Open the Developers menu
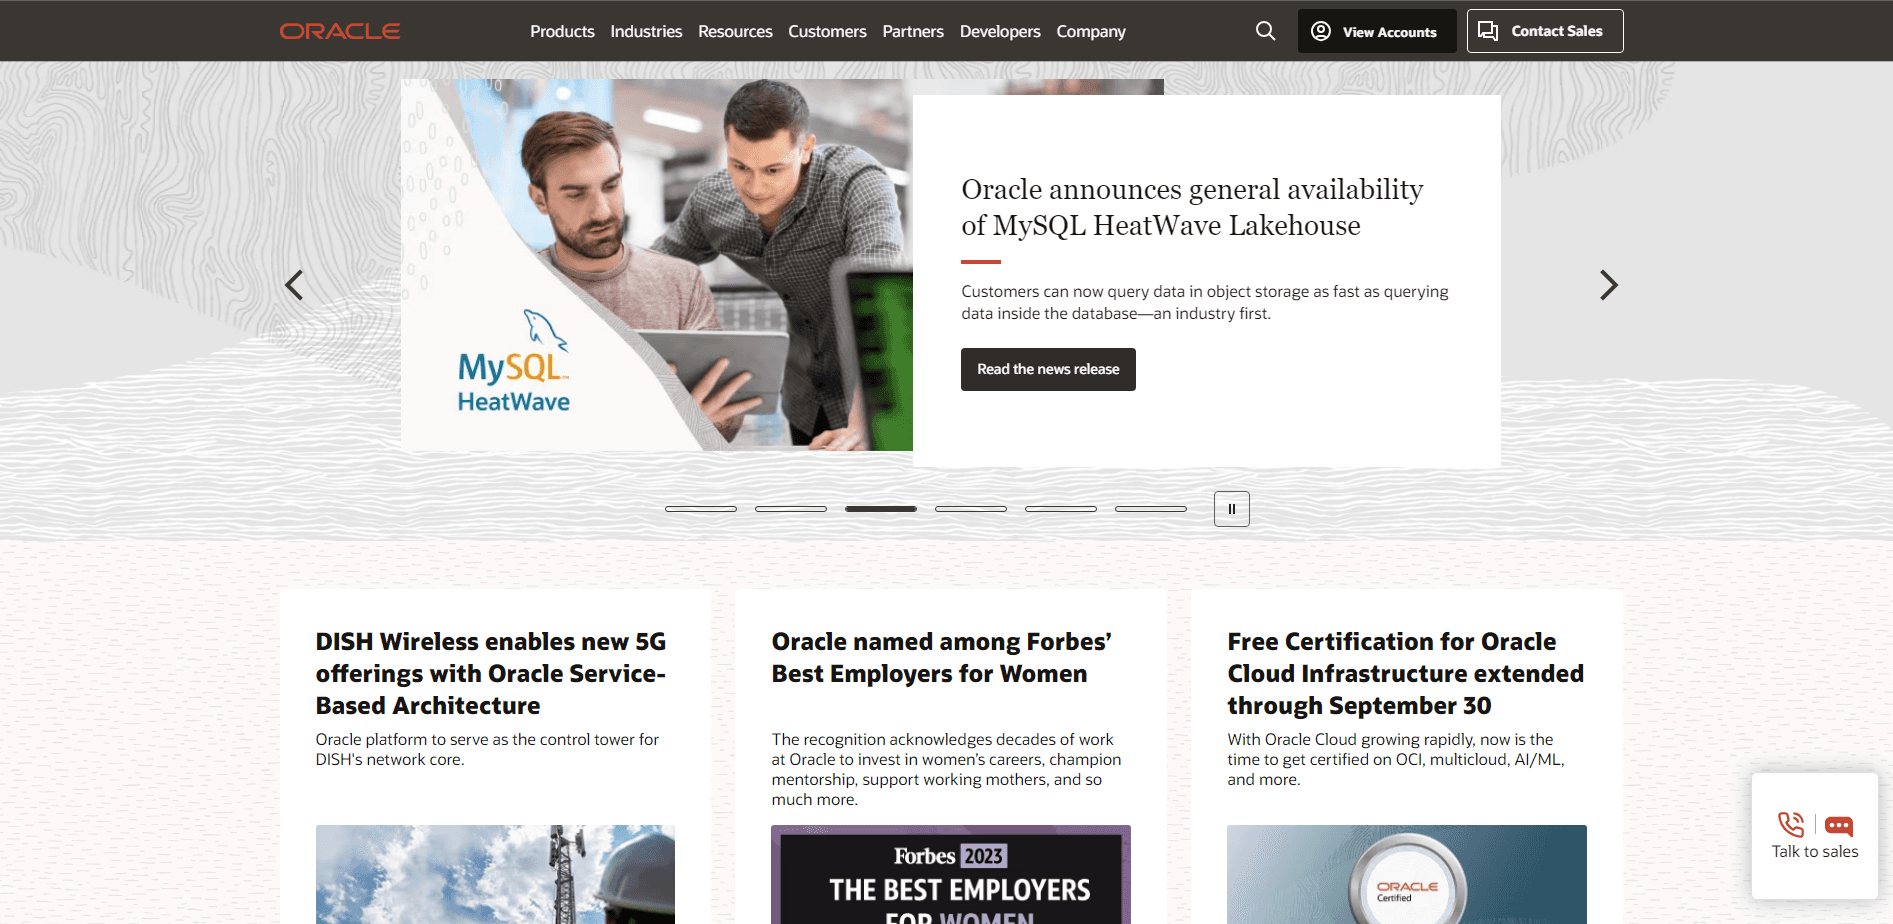The width and height of the screenshot is (1893, 924). [1000, 31]
